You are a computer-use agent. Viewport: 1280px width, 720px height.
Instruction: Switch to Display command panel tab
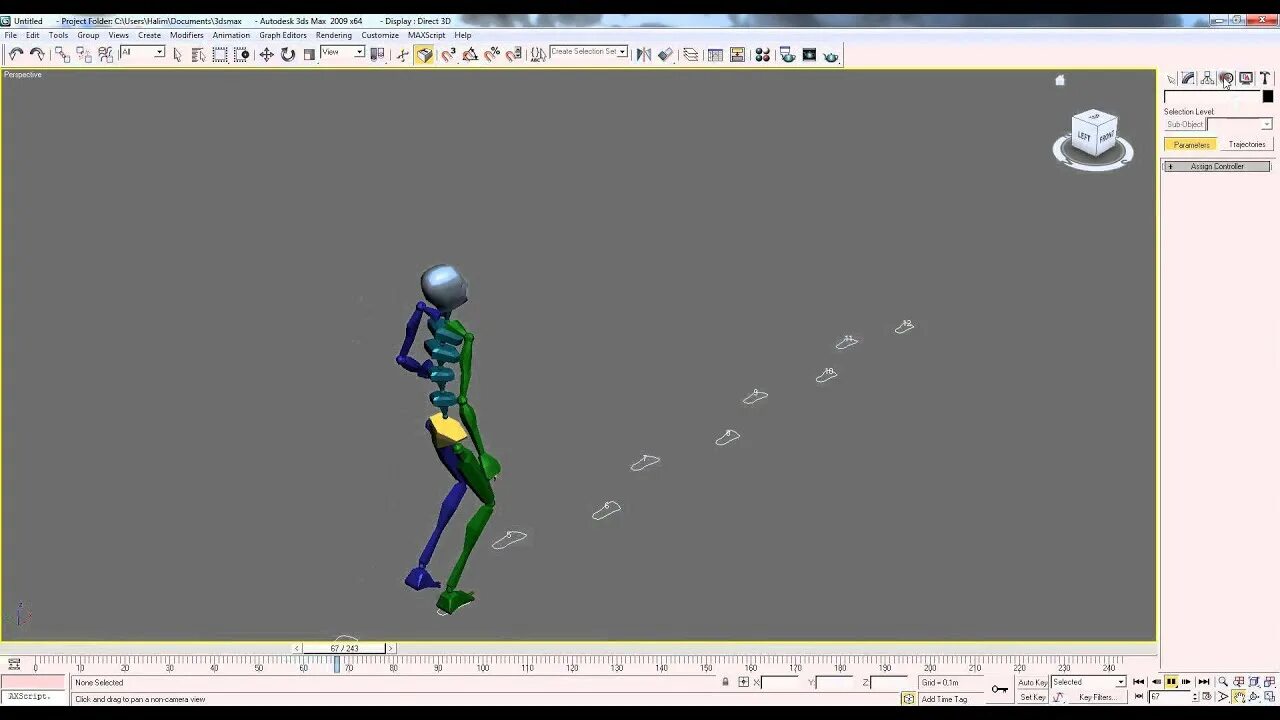(1246, 79)
